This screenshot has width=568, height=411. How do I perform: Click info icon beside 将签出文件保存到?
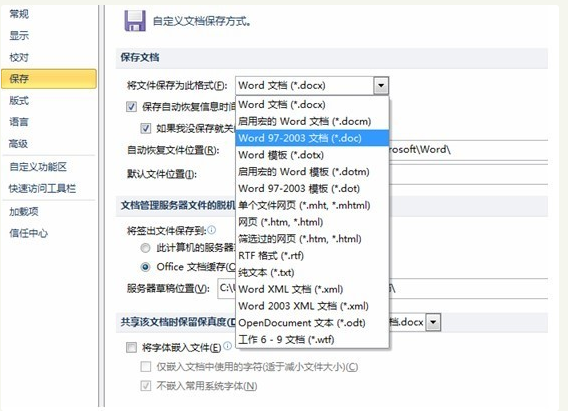point(212,230)
